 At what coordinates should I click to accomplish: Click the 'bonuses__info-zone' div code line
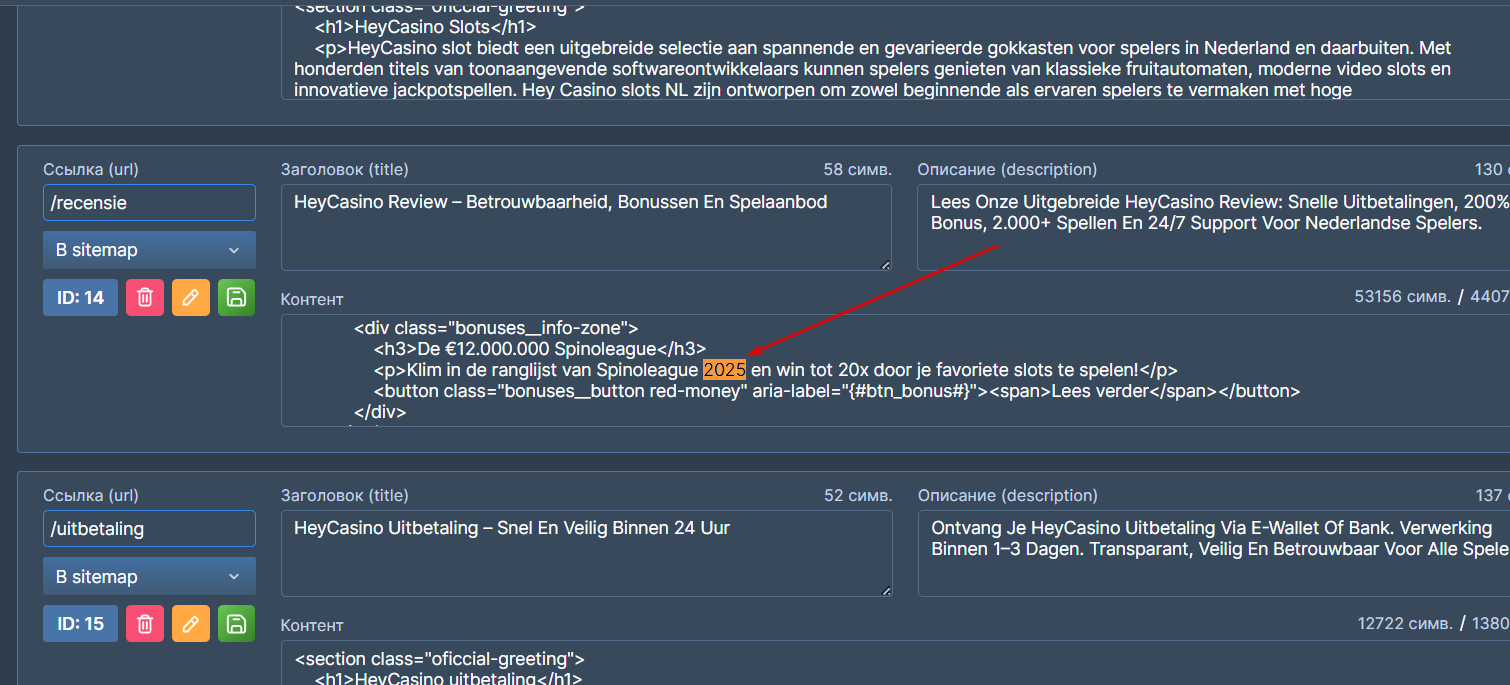(495, 327)
